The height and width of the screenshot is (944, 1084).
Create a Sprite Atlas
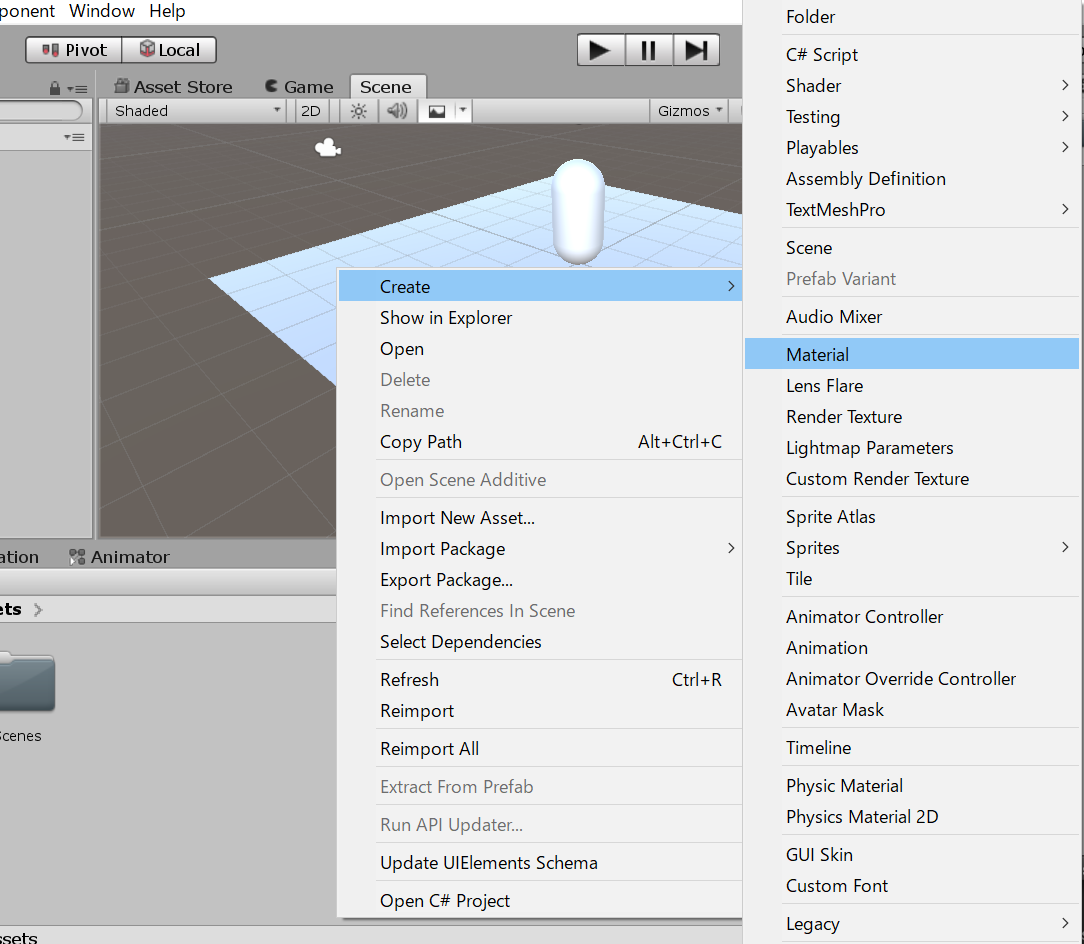pyautogui.click(x=912, y=517)
